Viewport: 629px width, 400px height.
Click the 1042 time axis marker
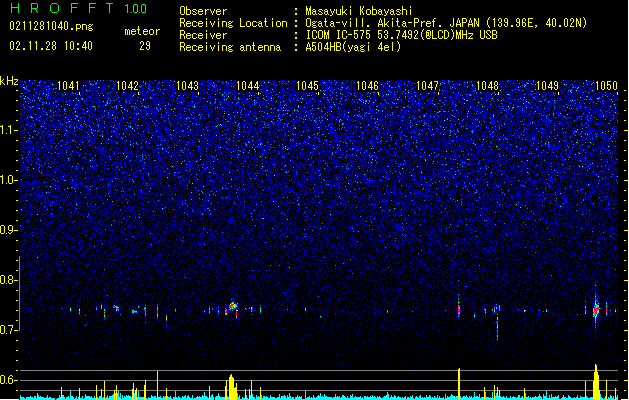pos(127,86)
